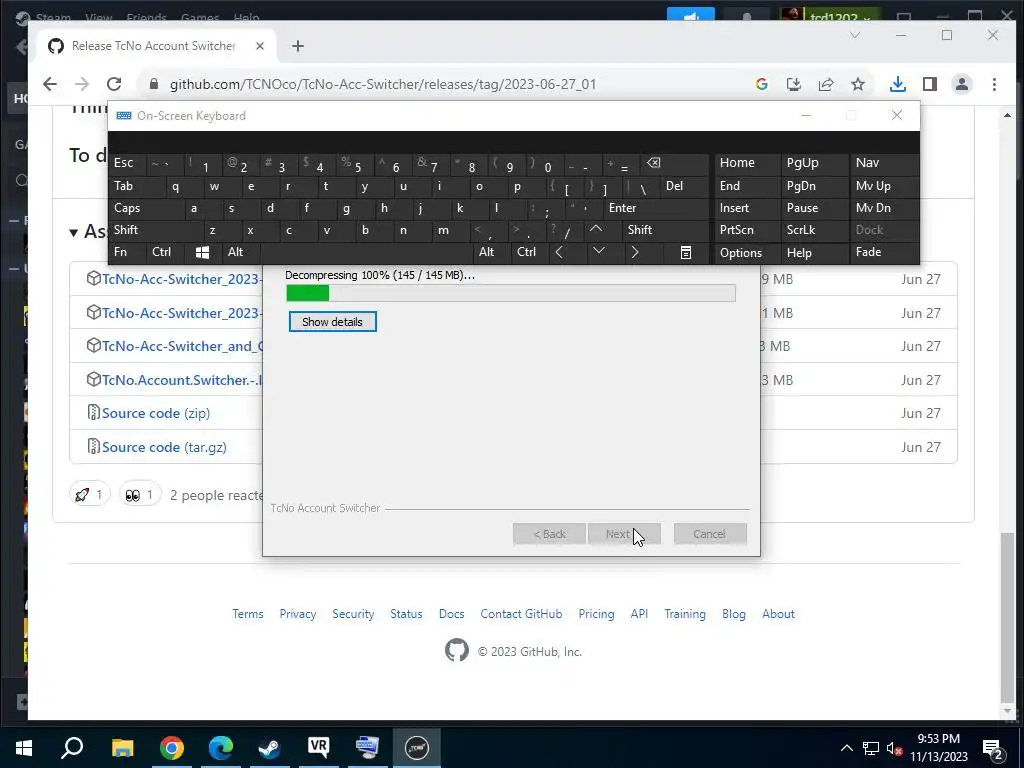The width and height of the screenshot is (1024, 768).
Task: Tap the context menu key on On-Screen Keyboard
Action: [686, 252]
